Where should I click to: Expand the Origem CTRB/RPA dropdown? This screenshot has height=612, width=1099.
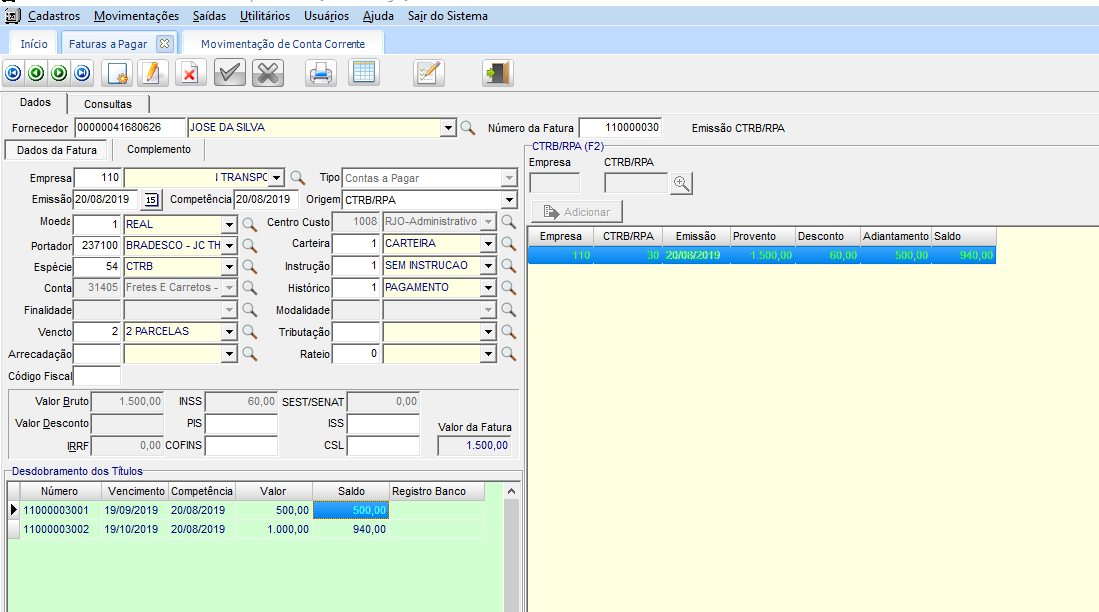[x=509, y=199]
